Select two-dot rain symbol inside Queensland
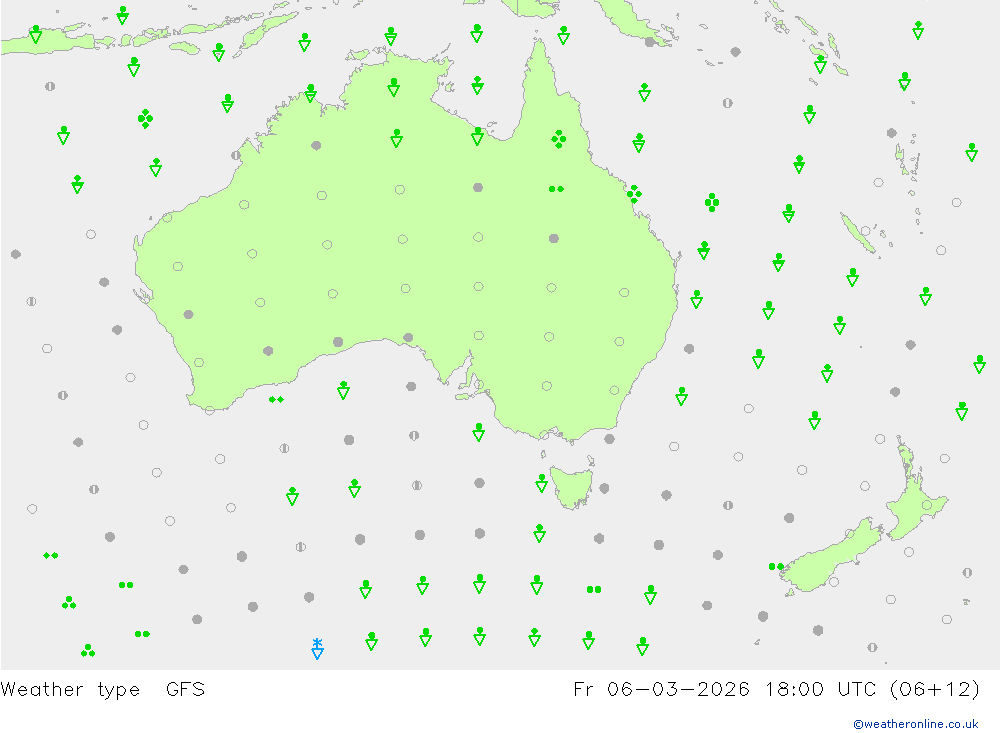 coord(556,189)
